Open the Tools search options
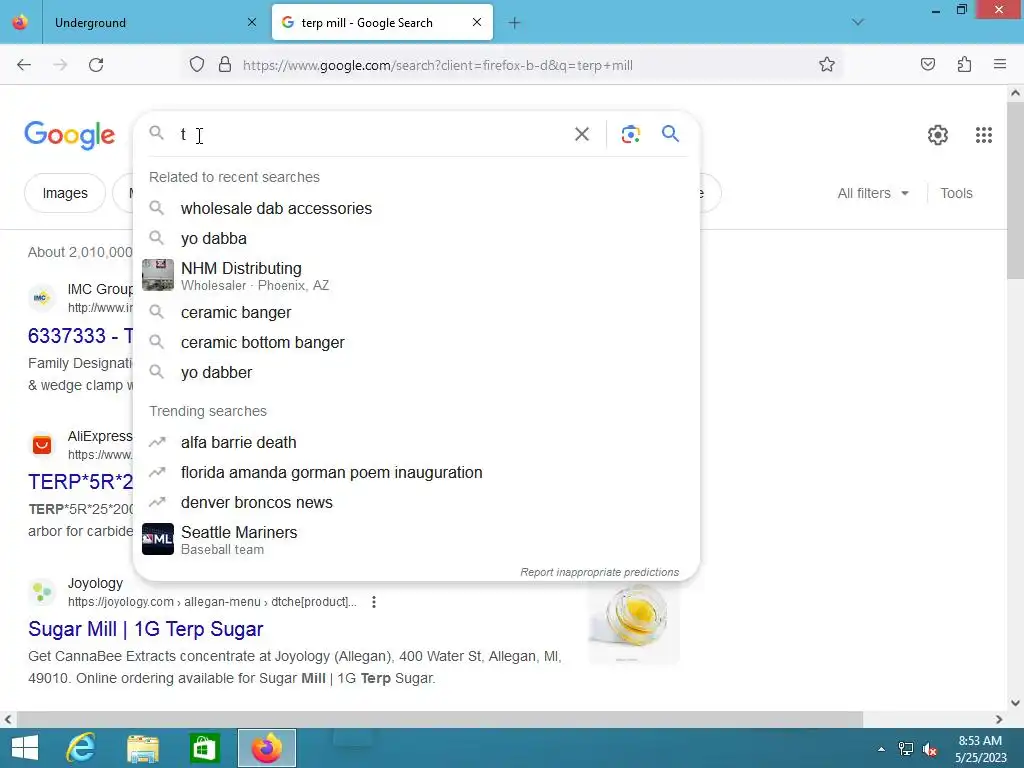This screenshot has height=768, width=1024. point(956,193)
